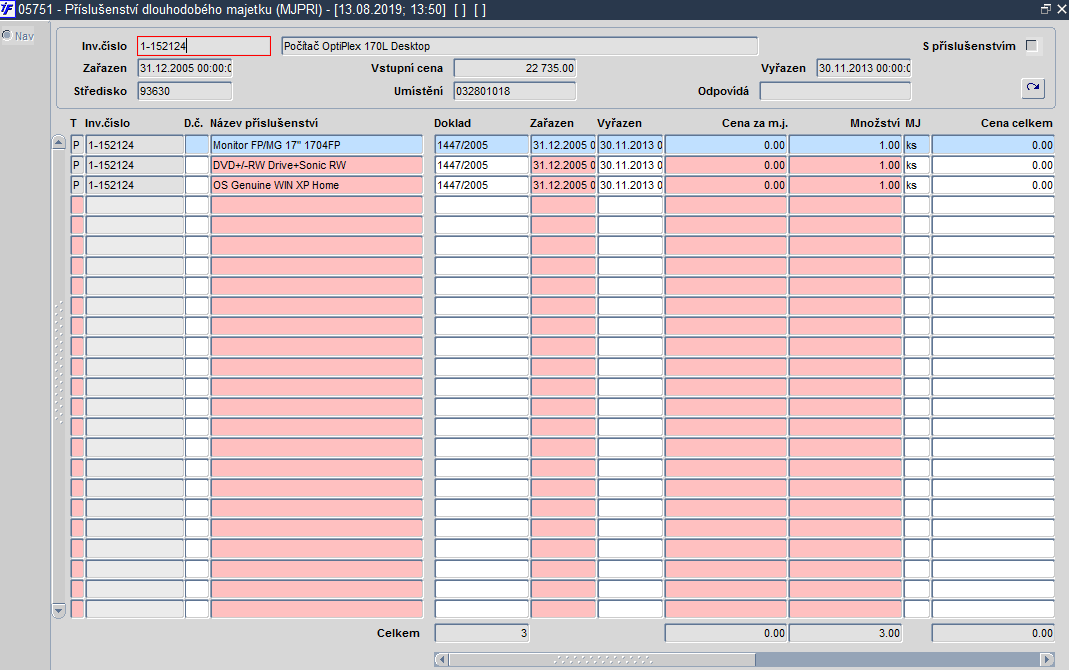Click the Doklad column header
The height and width of the screenshot is (670, 1069).
[x=453, y=123]
